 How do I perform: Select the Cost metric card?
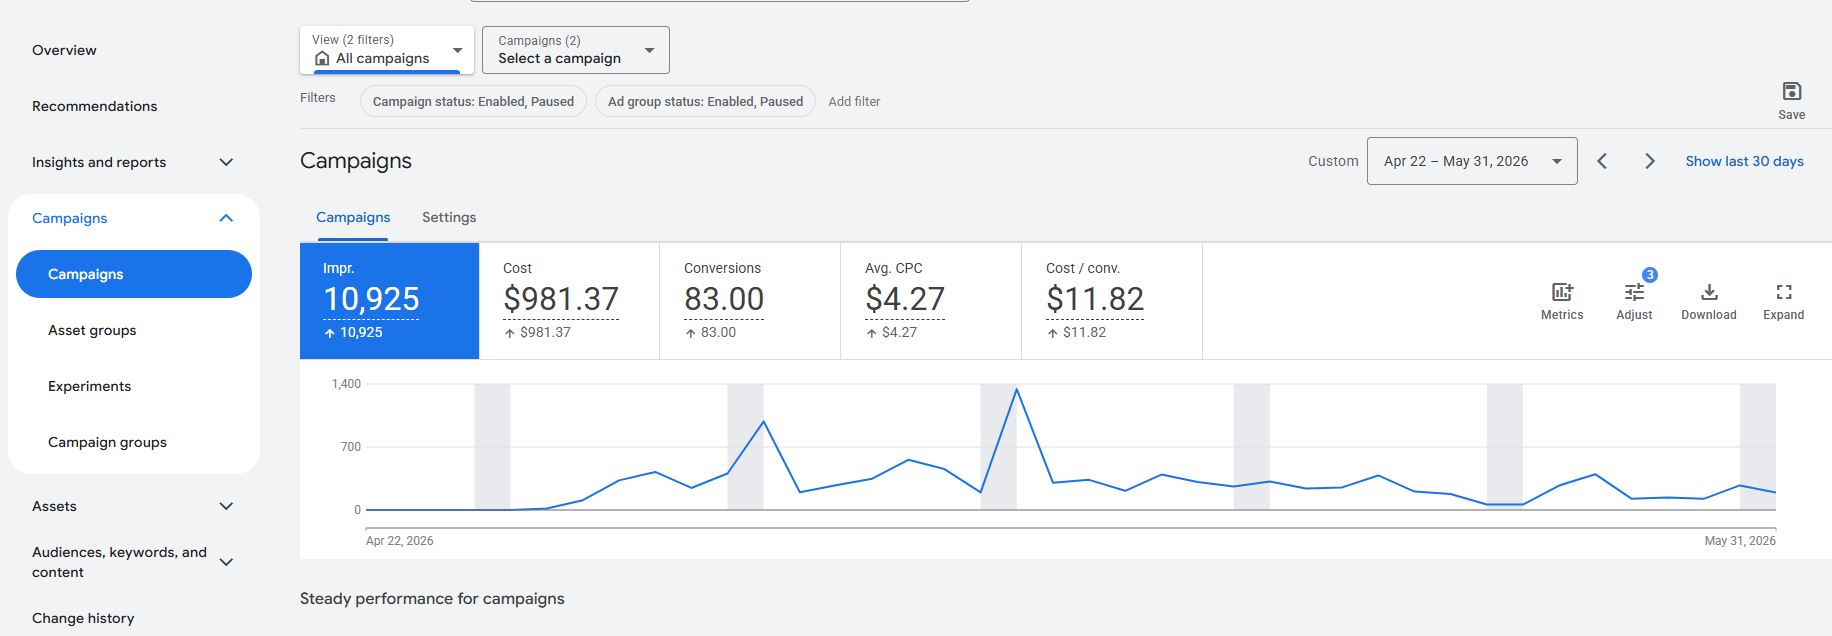[569, 300]
